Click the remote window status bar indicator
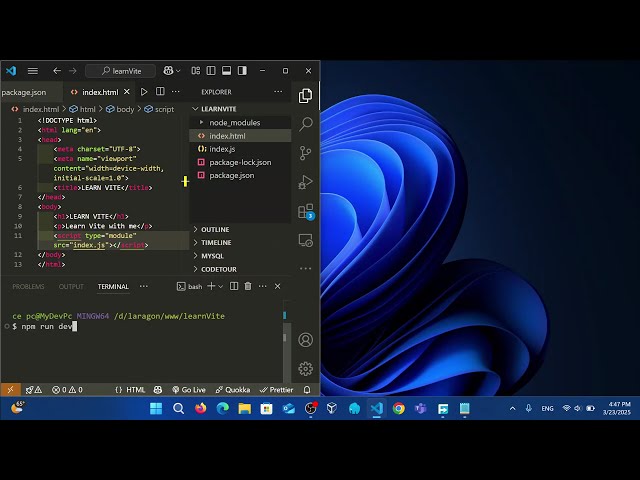The height and width of the screenshot is (480, 640). 11,390
